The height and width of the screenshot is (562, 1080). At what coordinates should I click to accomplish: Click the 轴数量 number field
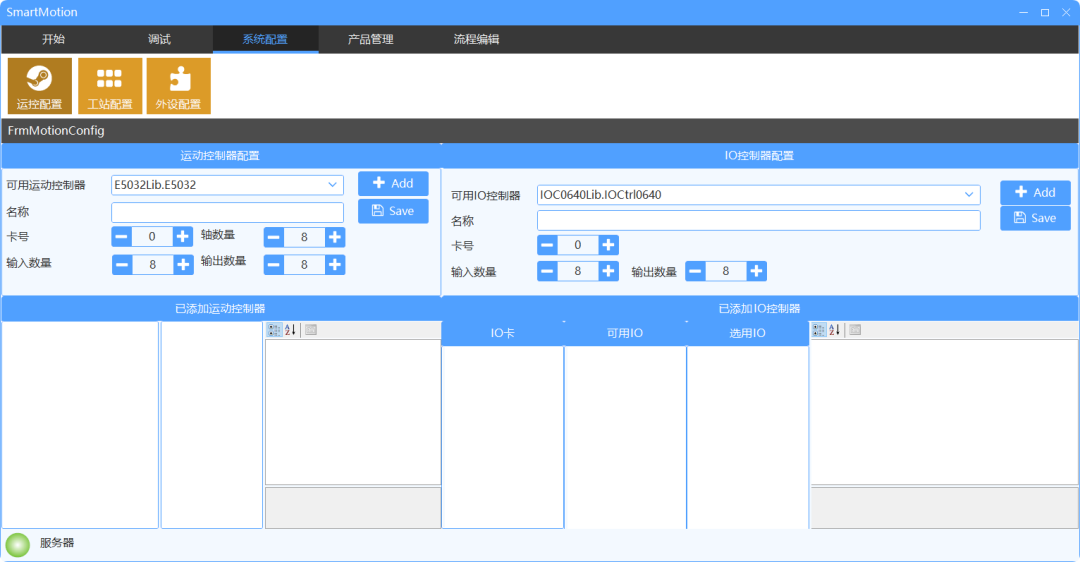pyautogui.click(x=304, y=238)
